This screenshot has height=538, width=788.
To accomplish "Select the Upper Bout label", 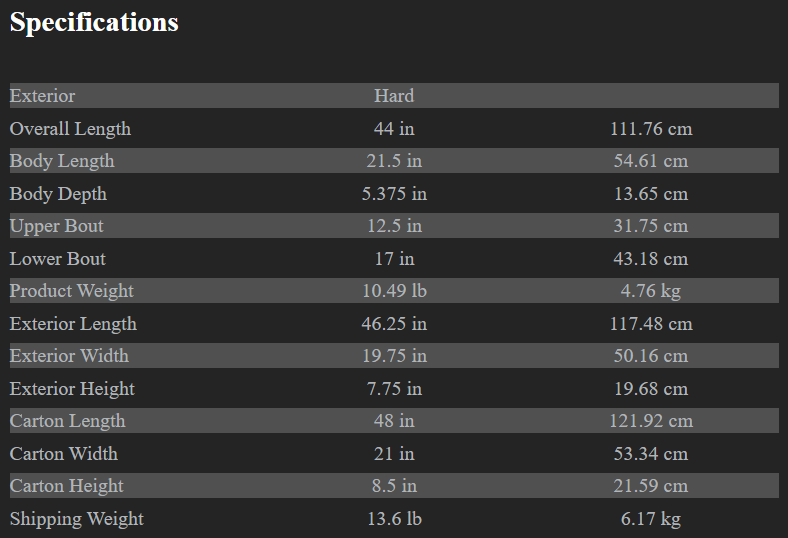I will (56, 226).
